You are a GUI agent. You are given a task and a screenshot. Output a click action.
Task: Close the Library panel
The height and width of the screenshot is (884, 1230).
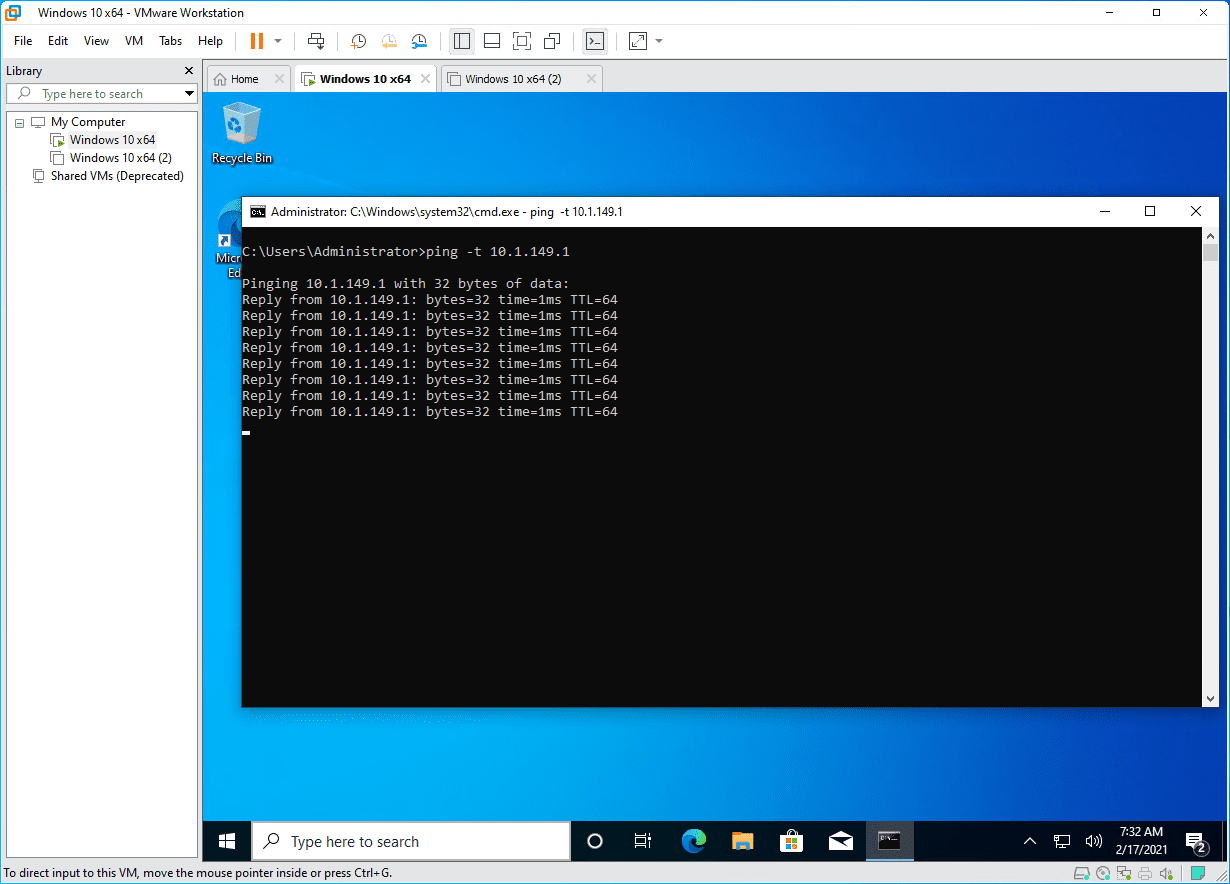click(189, 71)
